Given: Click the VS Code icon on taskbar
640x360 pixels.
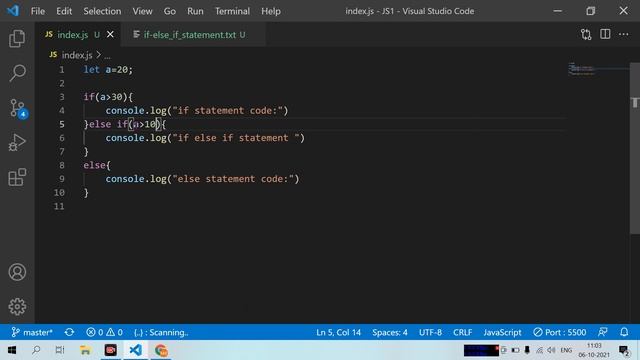Looking at the screenshot, I should click(136, 350).
